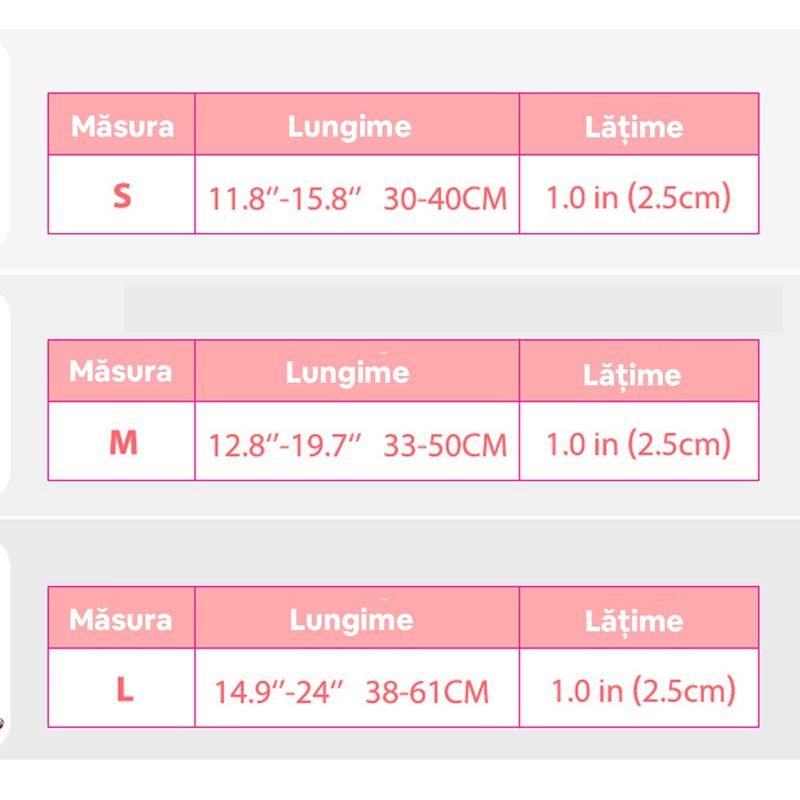Click Lungime header in second table
Screen dimensions: 800x800
pyautogui.click(x=347, y=373)
